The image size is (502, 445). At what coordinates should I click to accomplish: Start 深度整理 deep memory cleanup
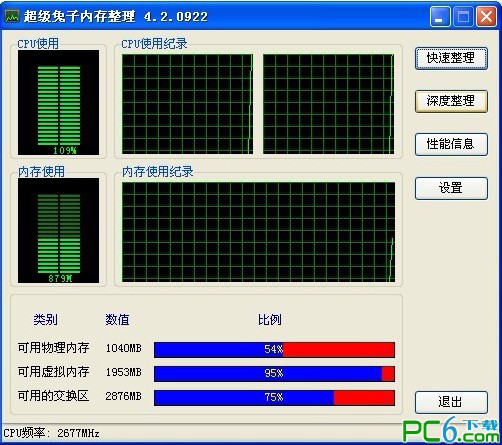(451, 101)
